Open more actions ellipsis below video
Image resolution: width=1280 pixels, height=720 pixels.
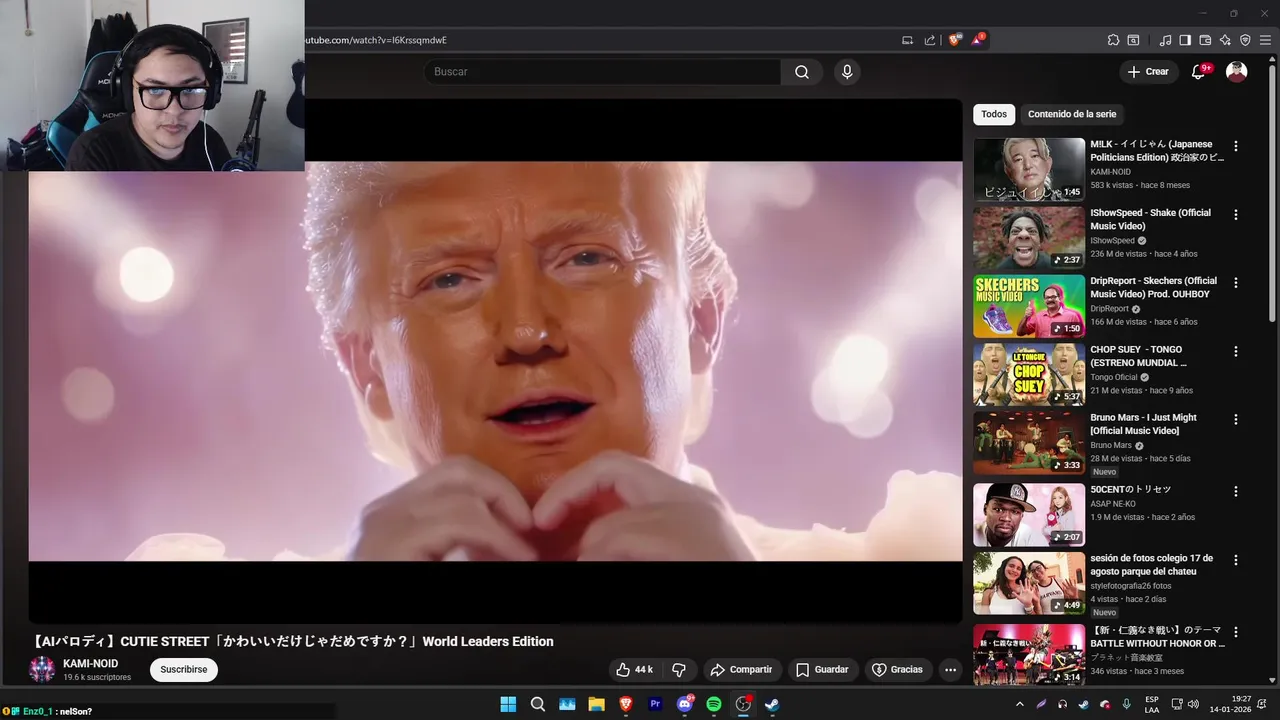click(950, 670)
